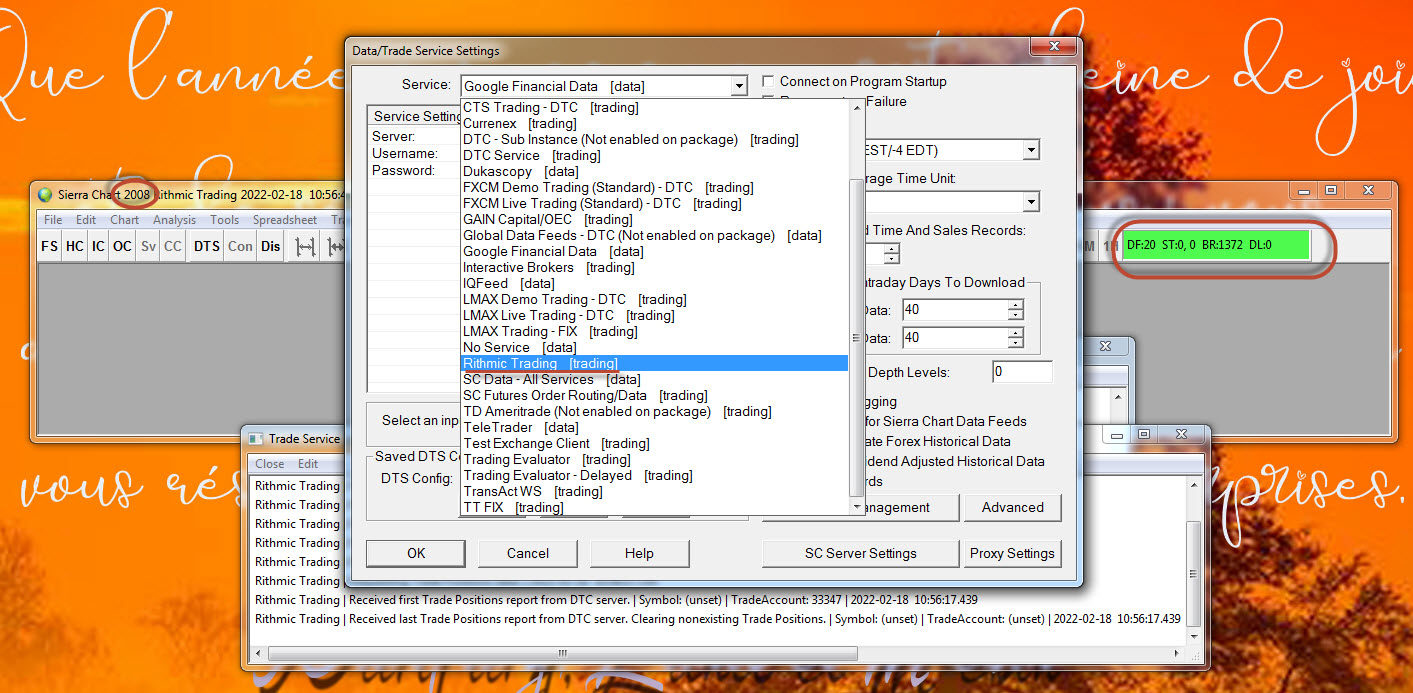Open the Spreadsheet menu
Viewport: 1413px width, 693px height.
[285, 220]
